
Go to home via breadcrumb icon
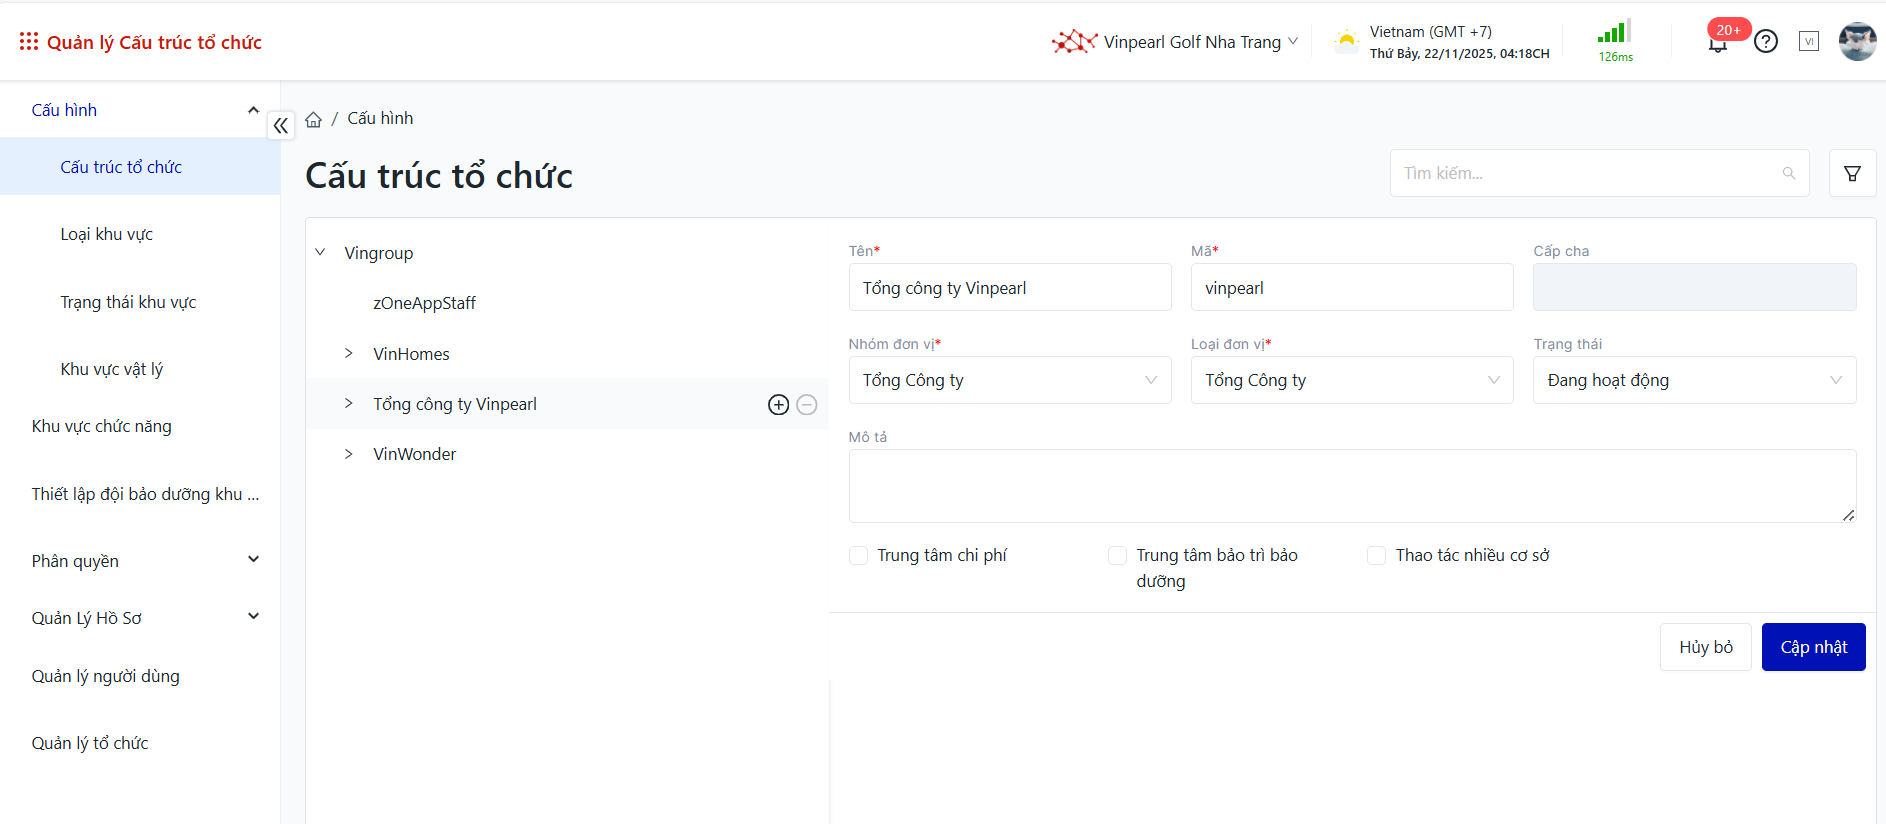click(313, 119)
